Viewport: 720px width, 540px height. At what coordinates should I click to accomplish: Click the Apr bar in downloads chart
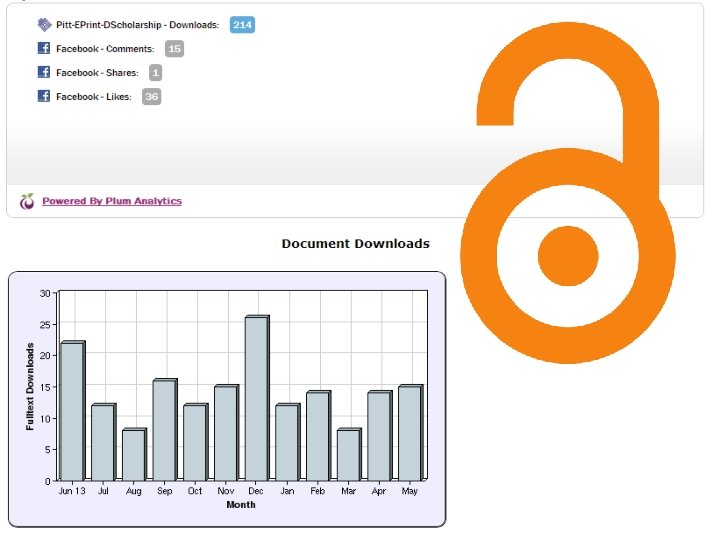[x=380, y=436]
